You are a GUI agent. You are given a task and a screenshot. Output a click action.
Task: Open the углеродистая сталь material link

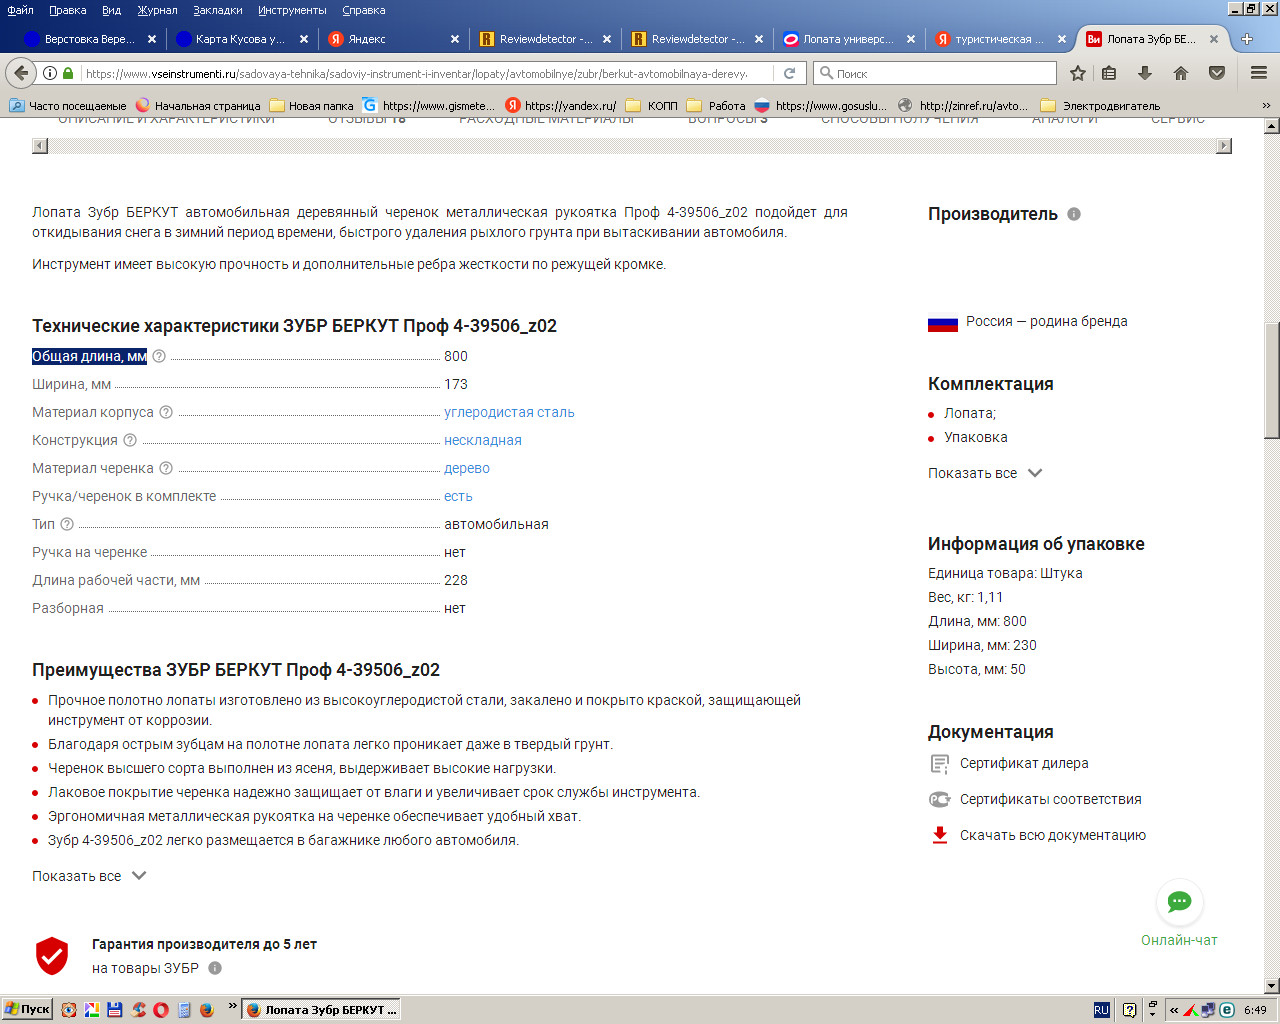point(509,412)
